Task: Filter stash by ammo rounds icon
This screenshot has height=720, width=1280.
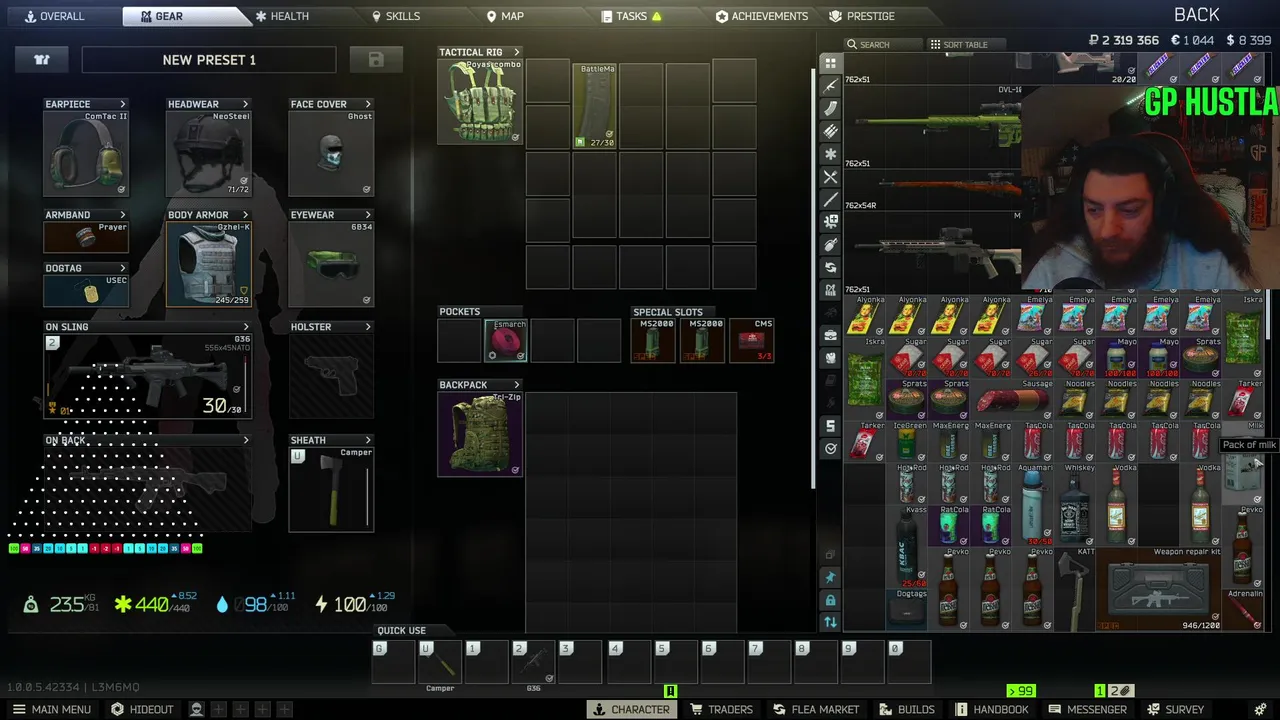Action: (830, 131)
